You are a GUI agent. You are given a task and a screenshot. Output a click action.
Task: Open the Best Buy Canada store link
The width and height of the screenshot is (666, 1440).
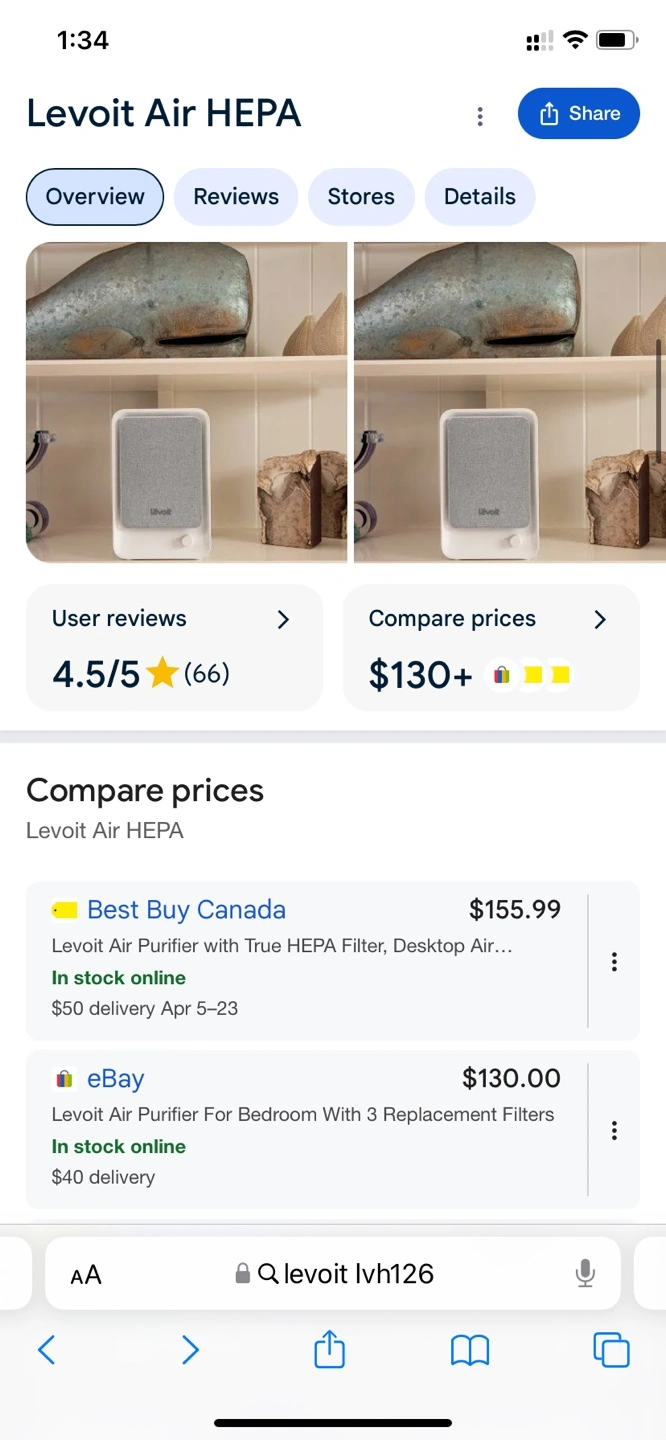click(x=186, y=910)
